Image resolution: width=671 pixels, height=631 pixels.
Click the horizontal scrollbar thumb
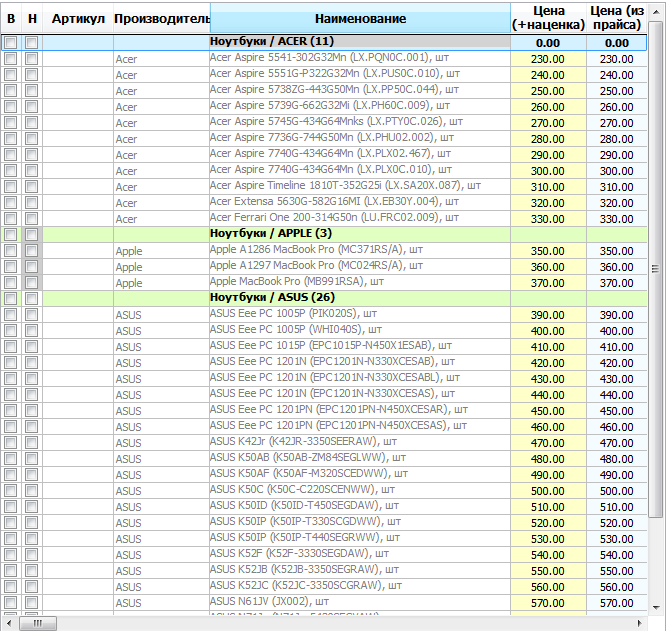pyautogui.click(x=38, y=623)
